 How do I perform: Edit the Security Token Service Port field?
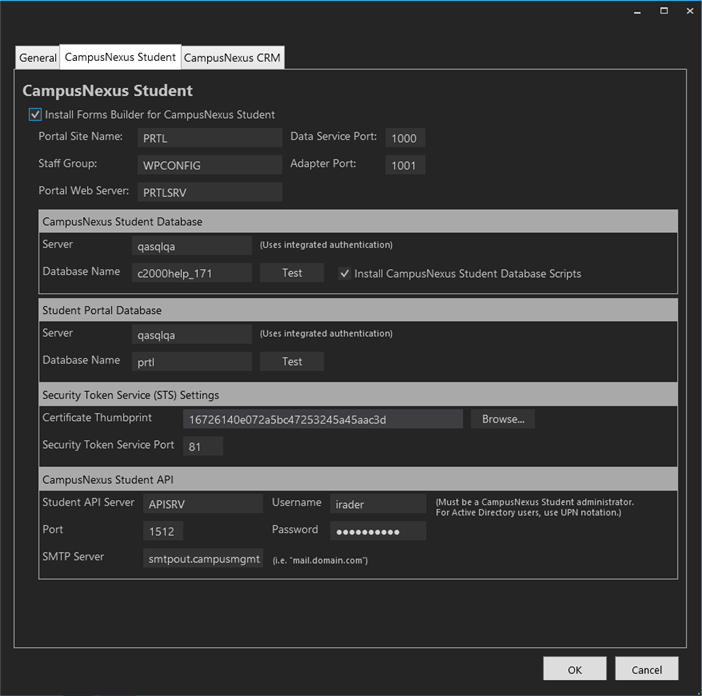(203, 446)
